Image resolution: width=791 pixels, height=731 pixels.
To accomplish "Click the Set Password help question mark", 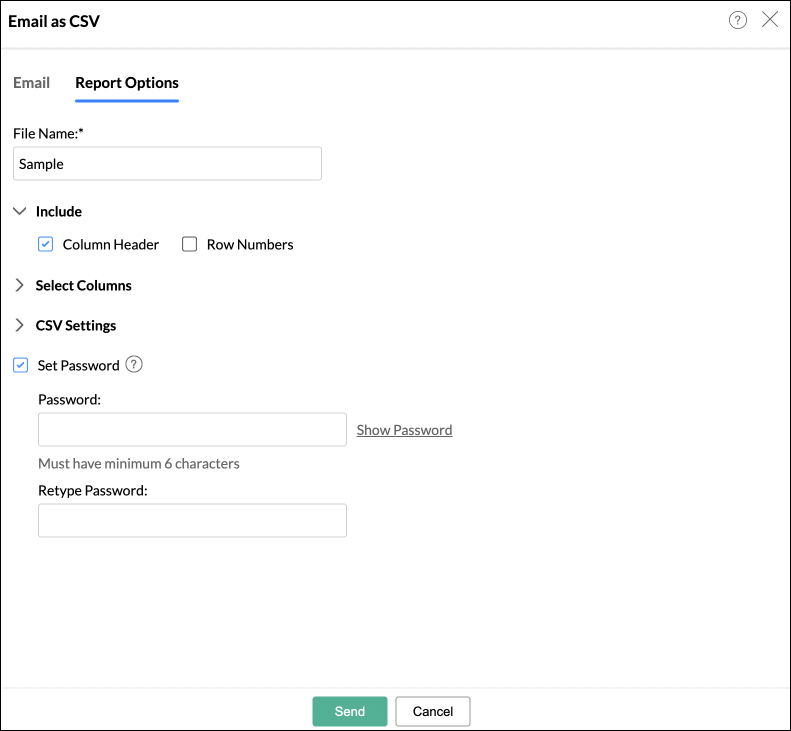I will pyautogui.click(x=134, y=365).
